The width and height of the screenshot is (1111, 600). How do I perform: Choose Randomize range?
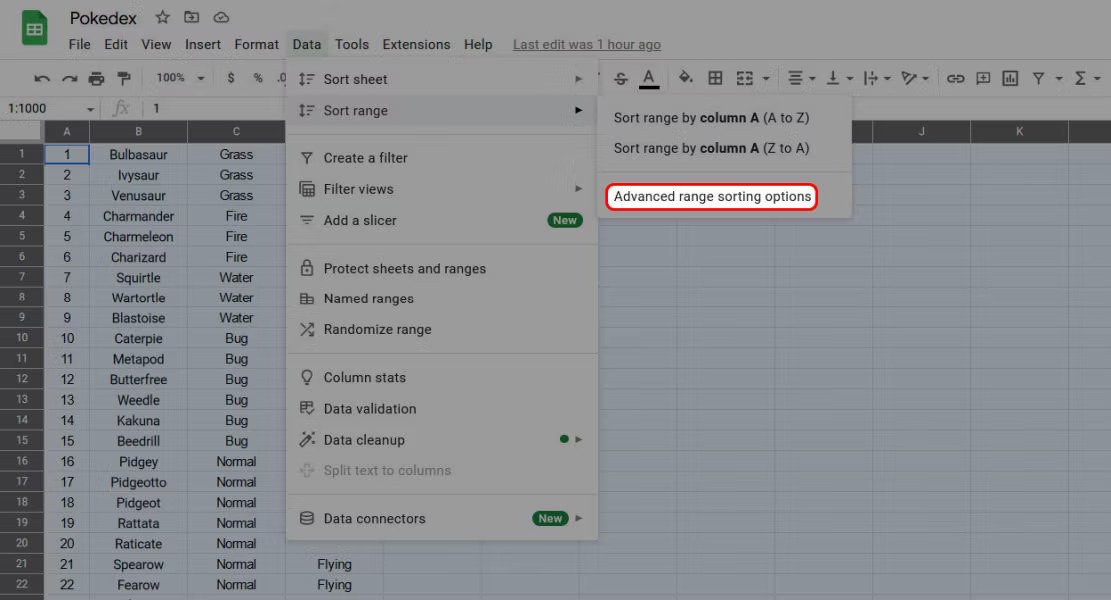(442, 329)
